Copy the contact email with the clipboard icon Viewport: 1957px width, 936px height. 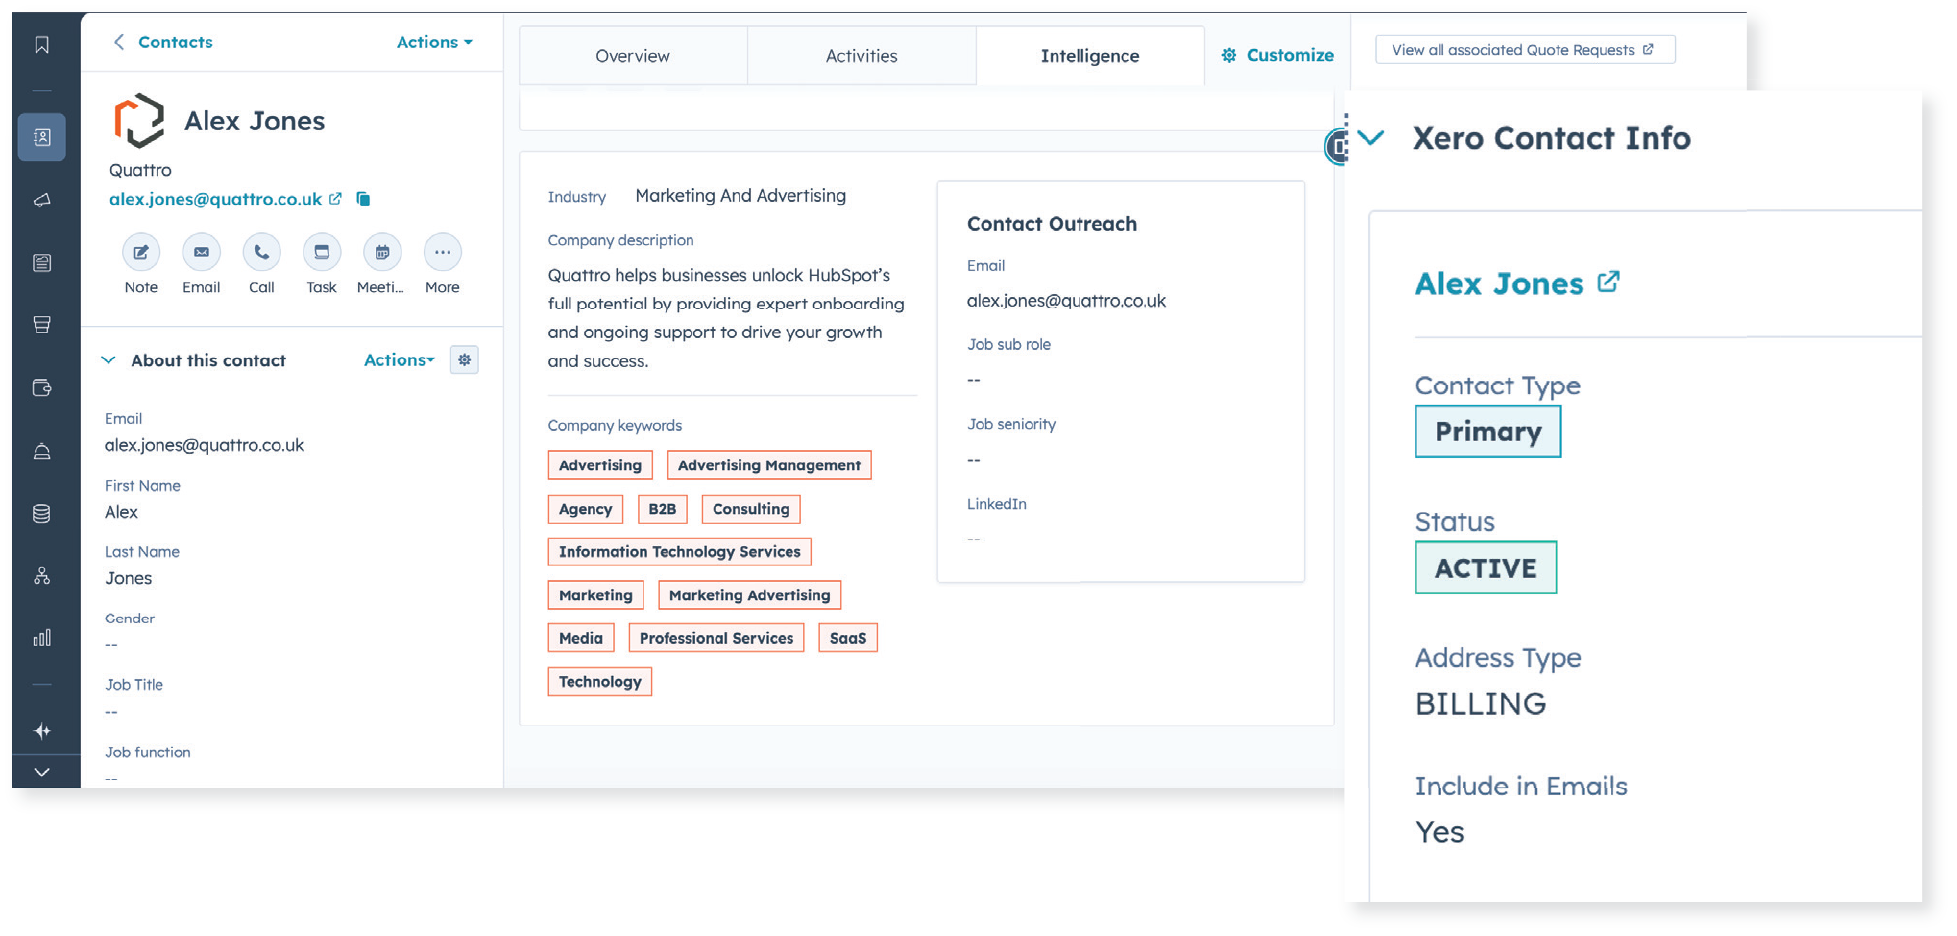point(363,199)
